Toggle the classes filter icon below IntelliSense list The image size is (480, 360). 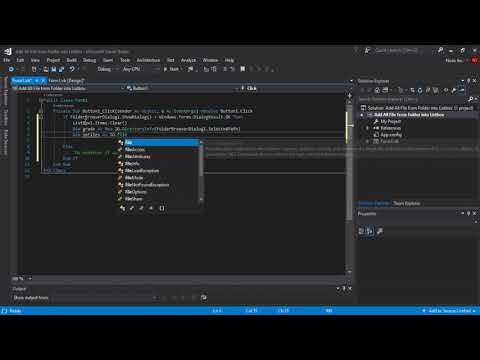tap(122, 208)
